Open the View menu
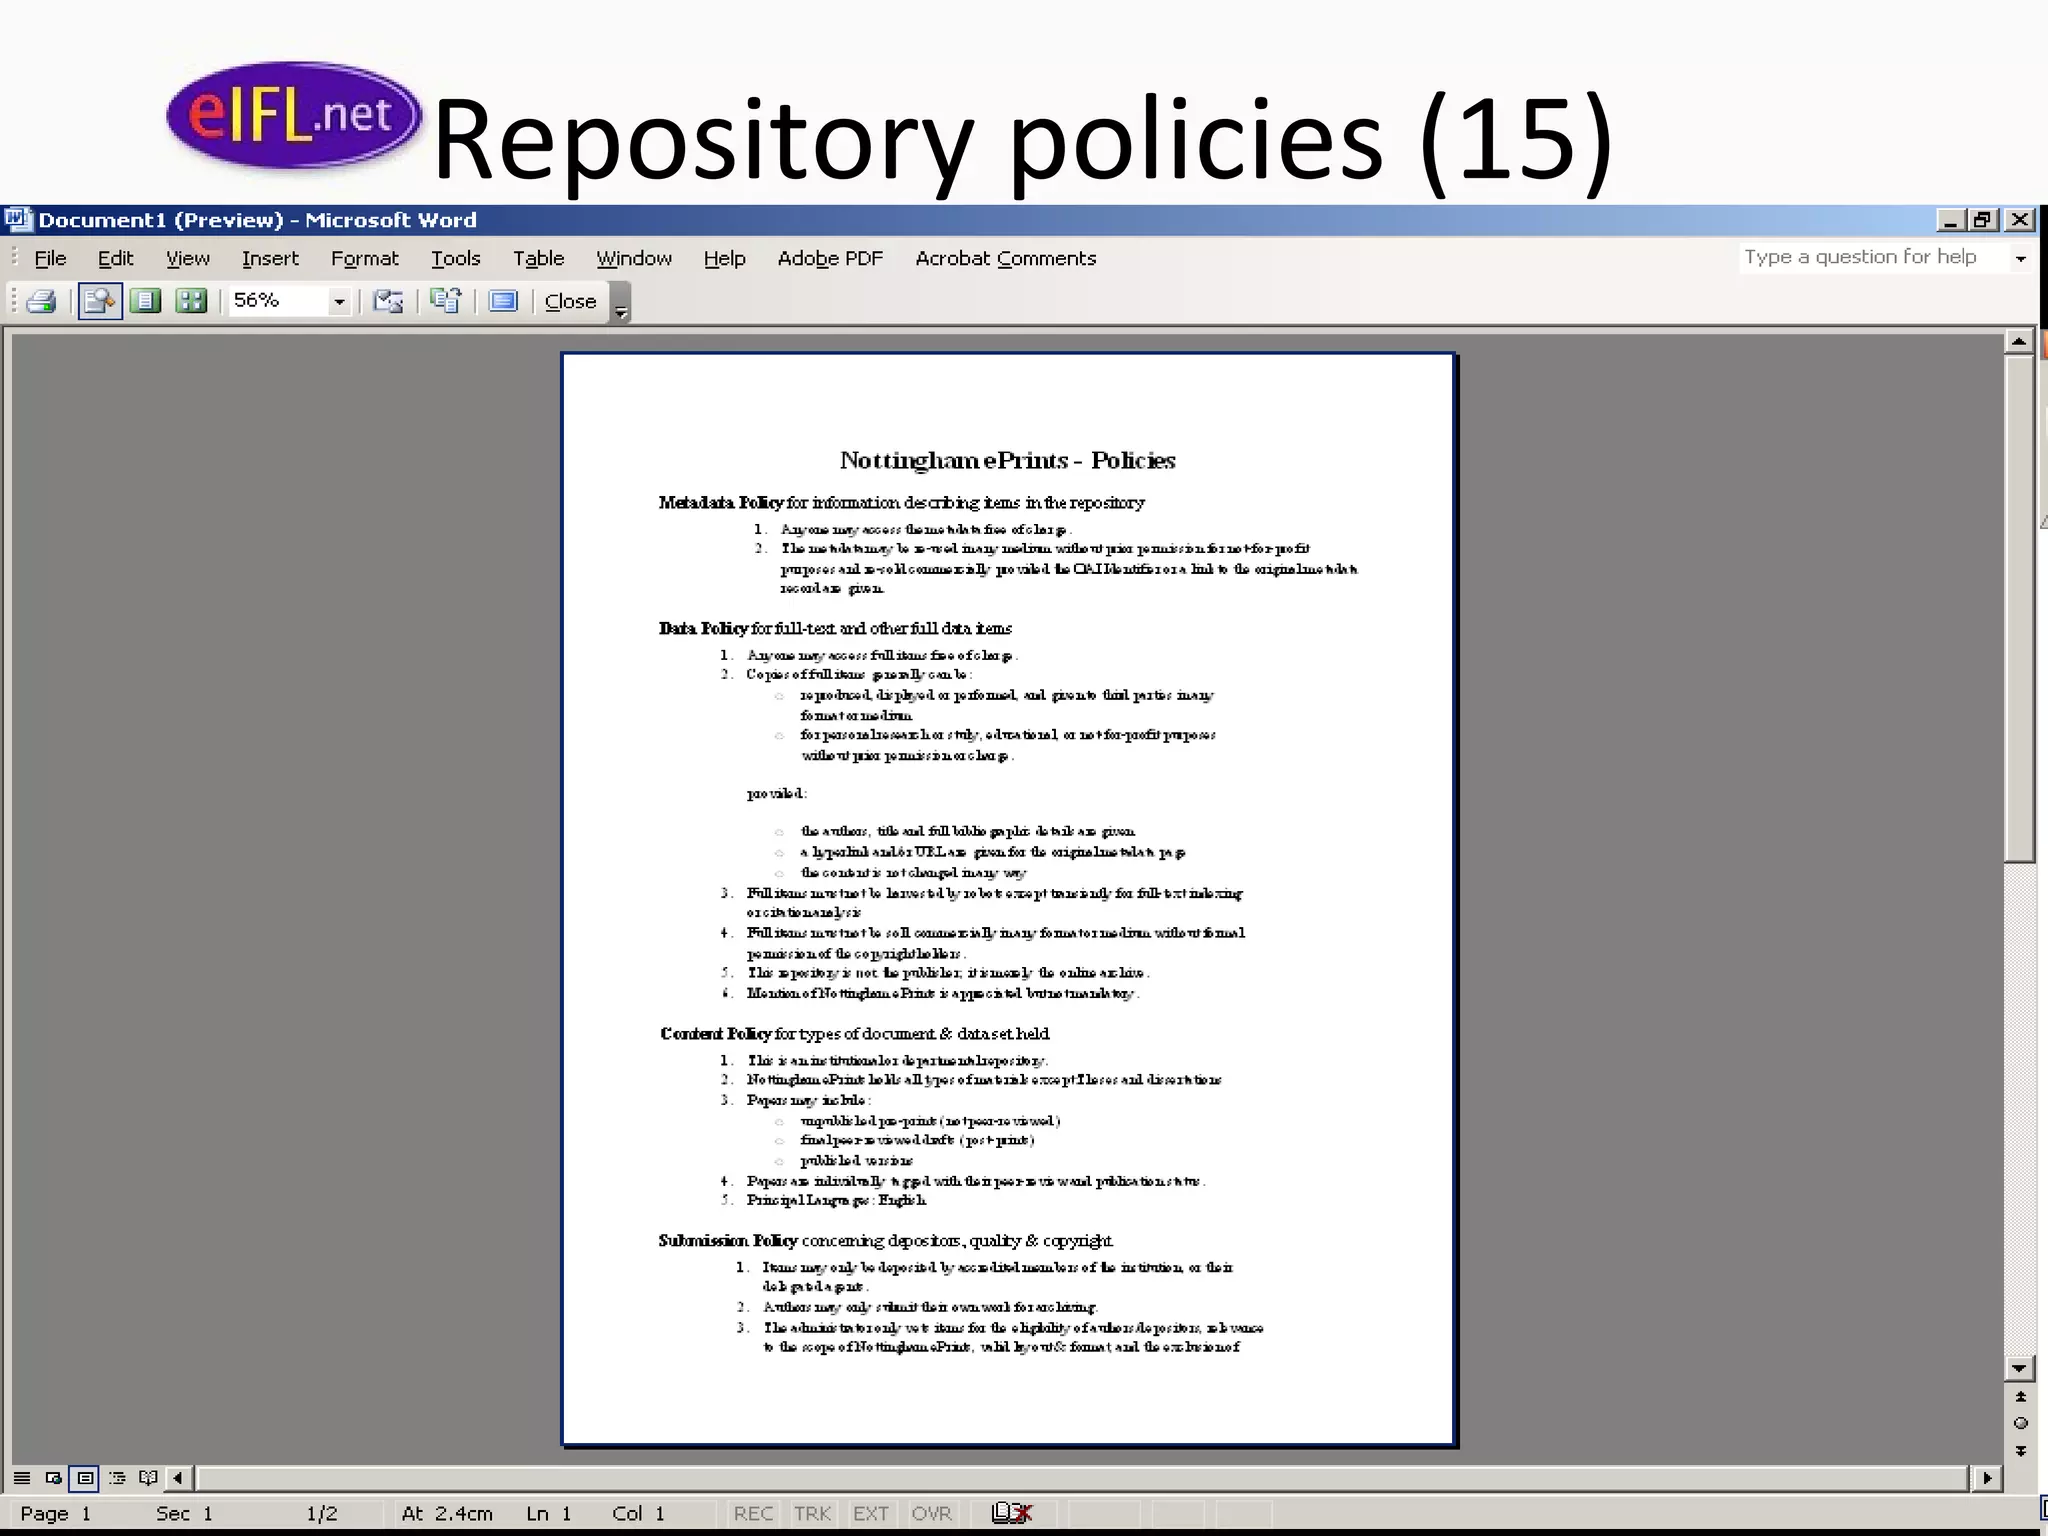The image size is (2048, 1536). [188, 258]
